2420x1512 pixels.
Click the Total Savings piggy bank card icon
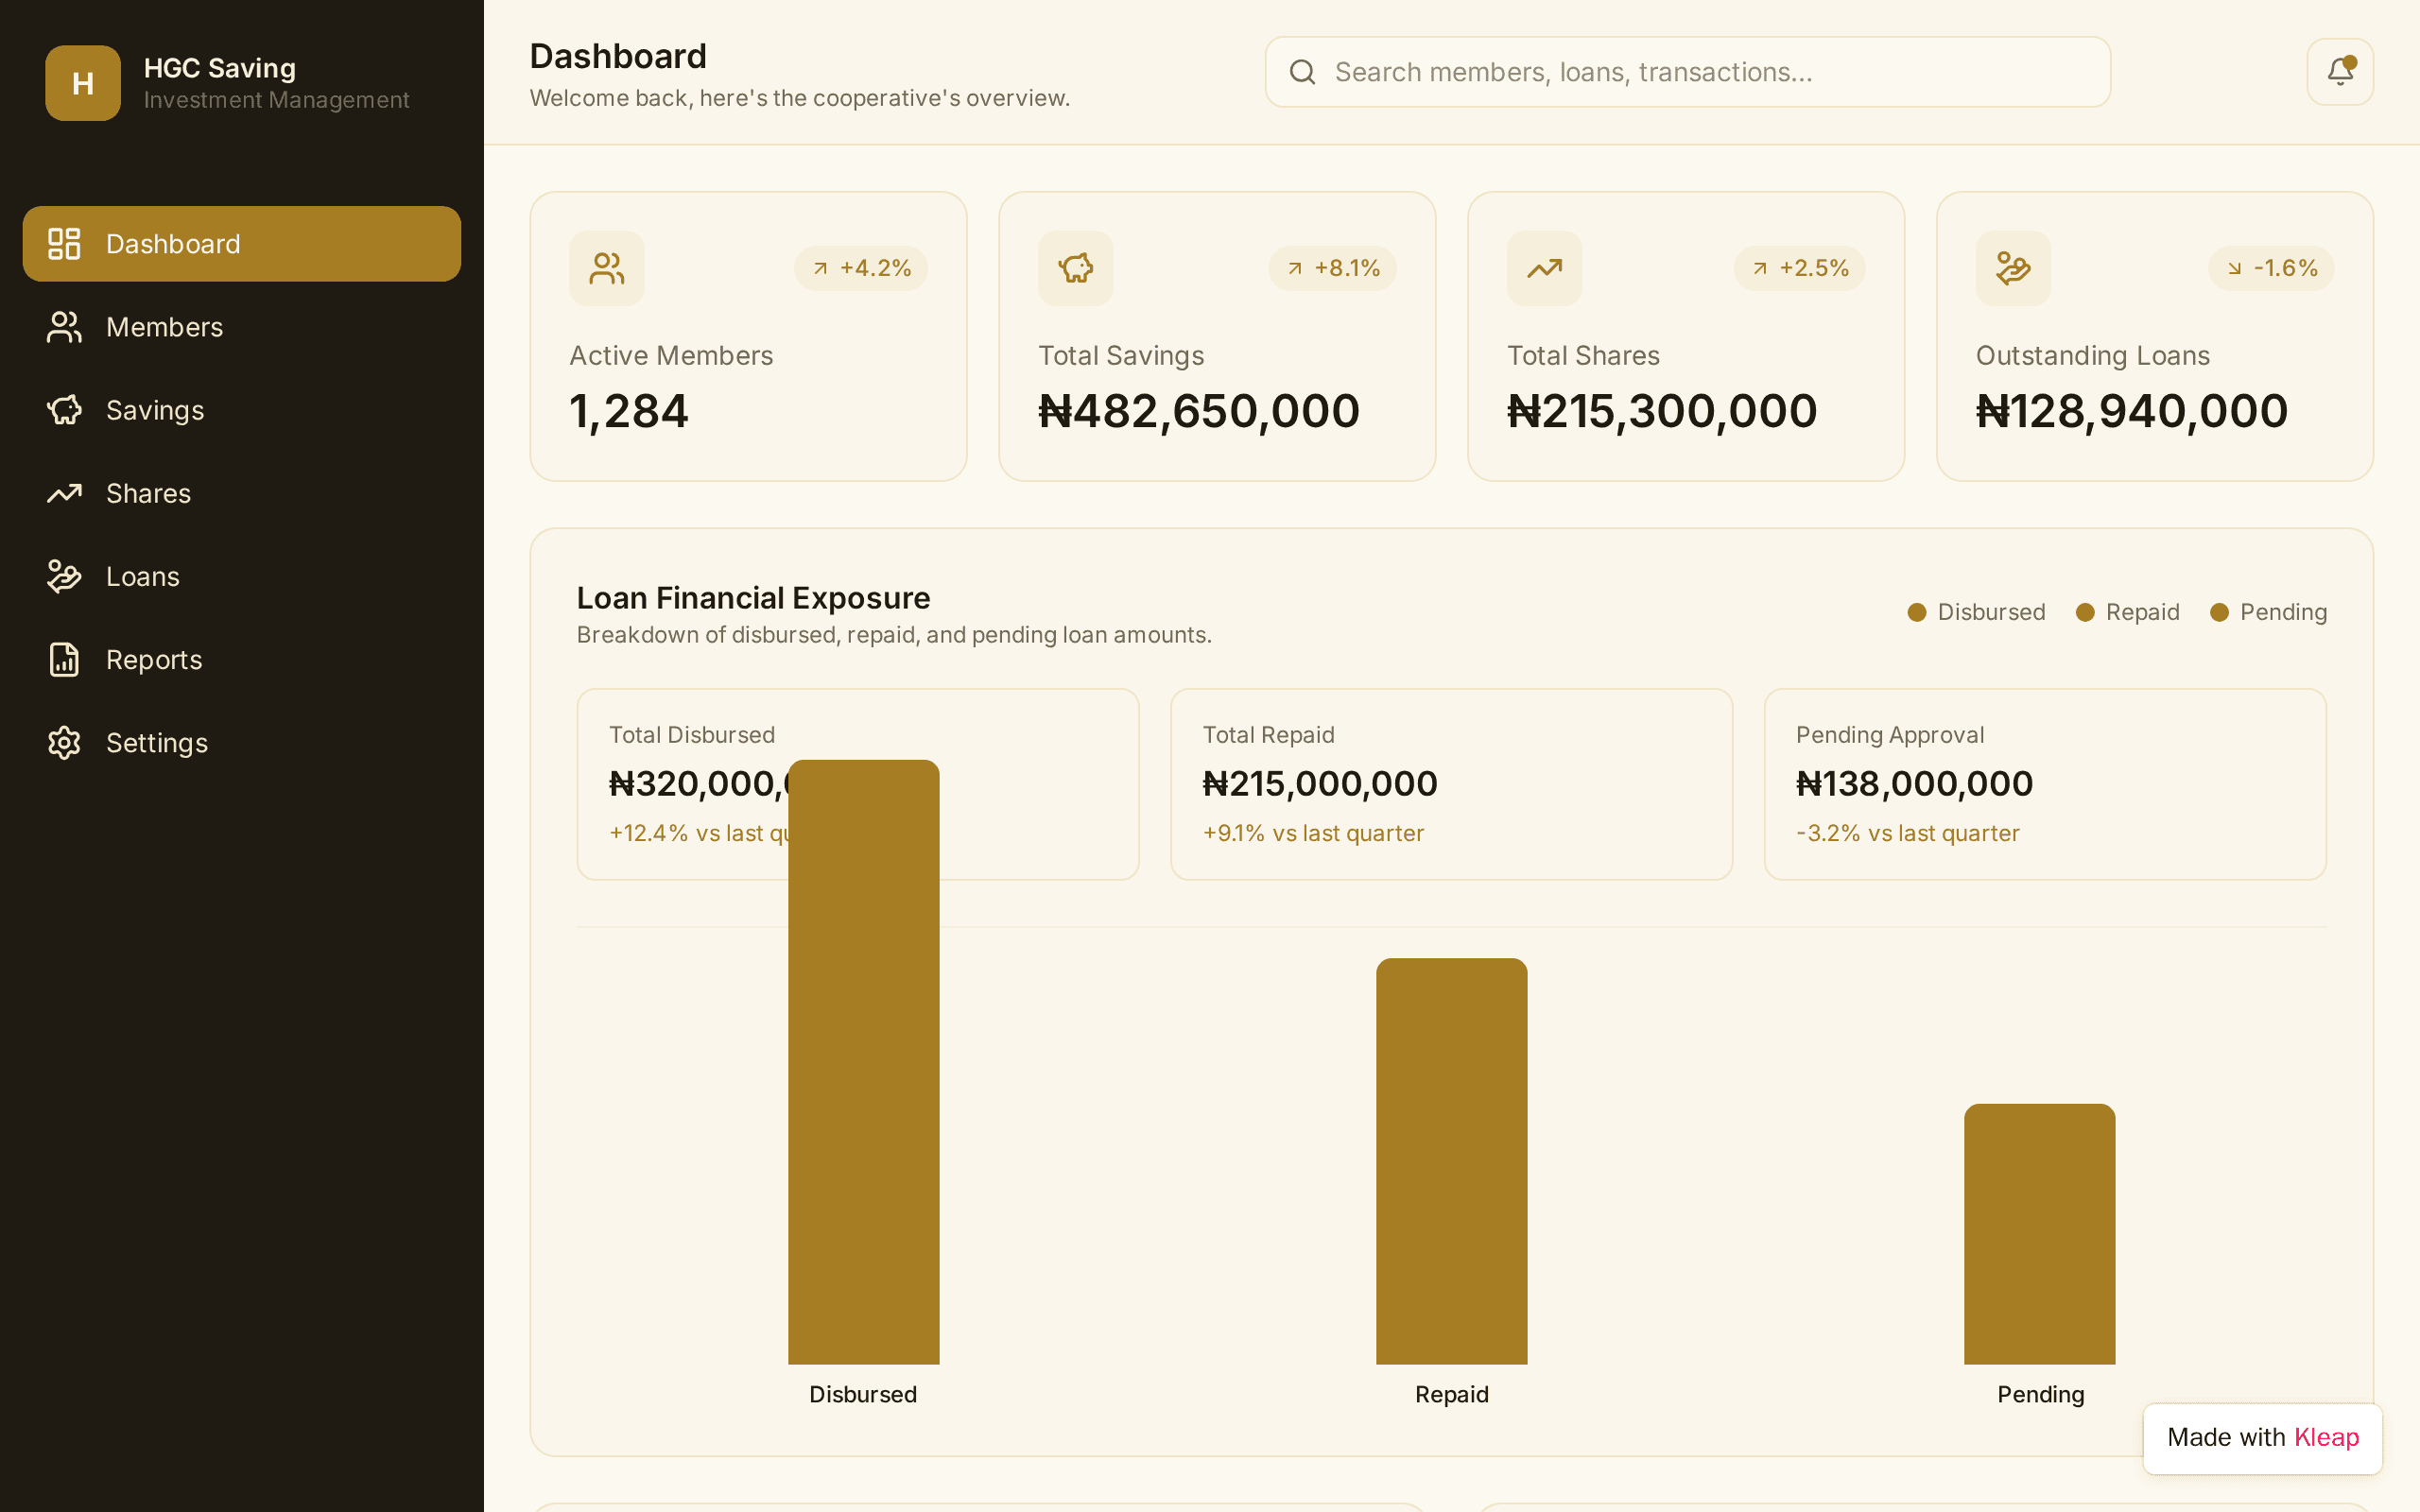click(1076, 268)
